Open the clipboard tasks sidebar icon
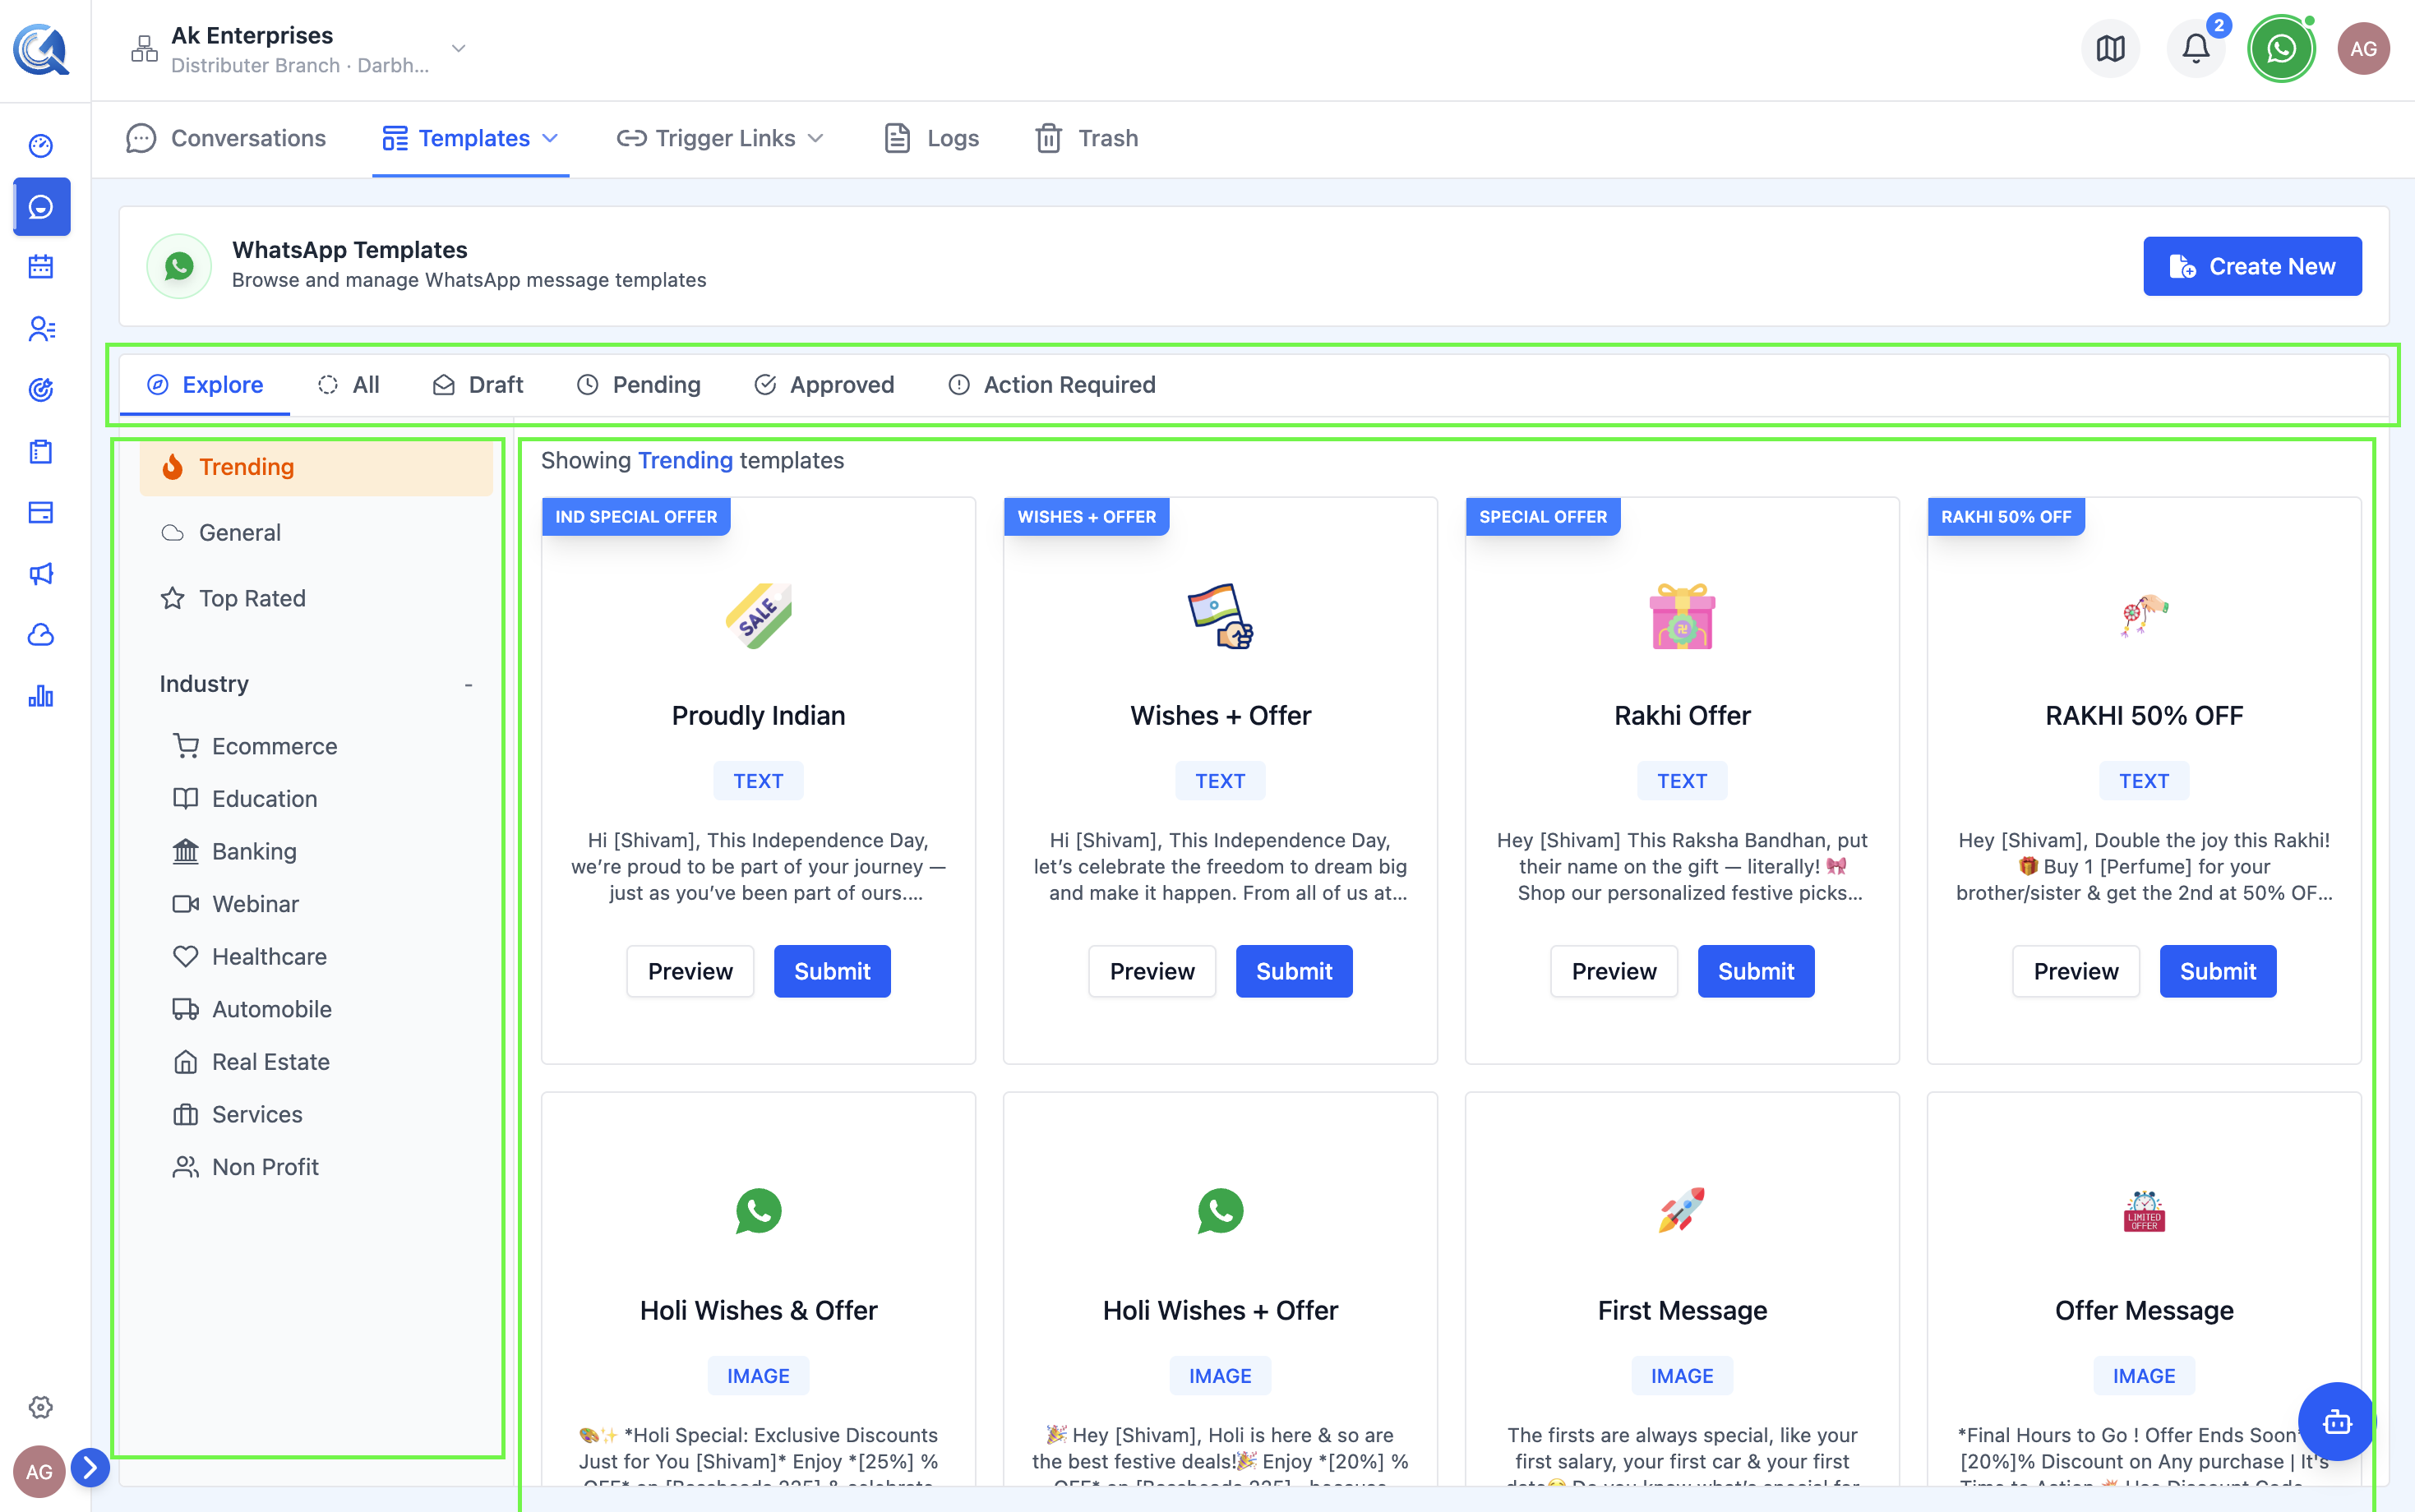 click(41, 451)
